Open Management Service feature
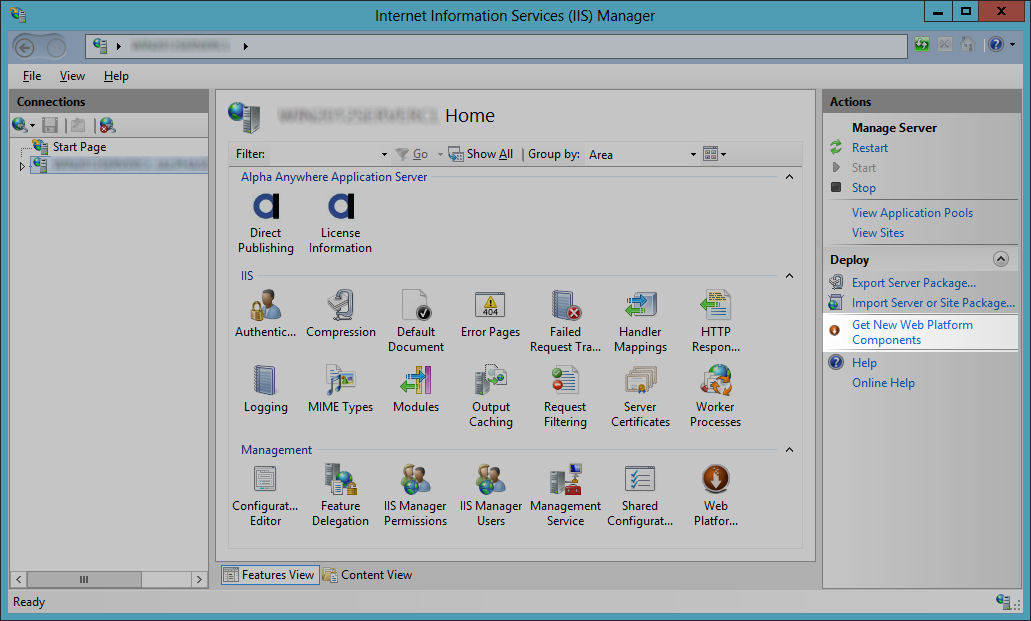Viewport: 1031px width, 621px height. 565,495
